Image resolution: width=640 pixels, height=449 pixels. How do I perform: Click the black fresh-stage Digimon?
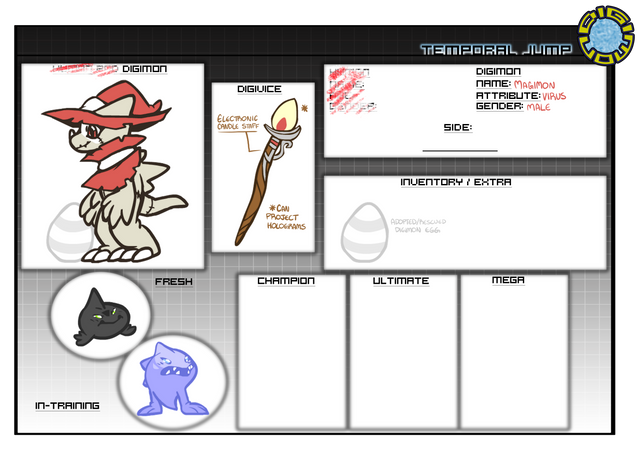(x=104, y=318)
